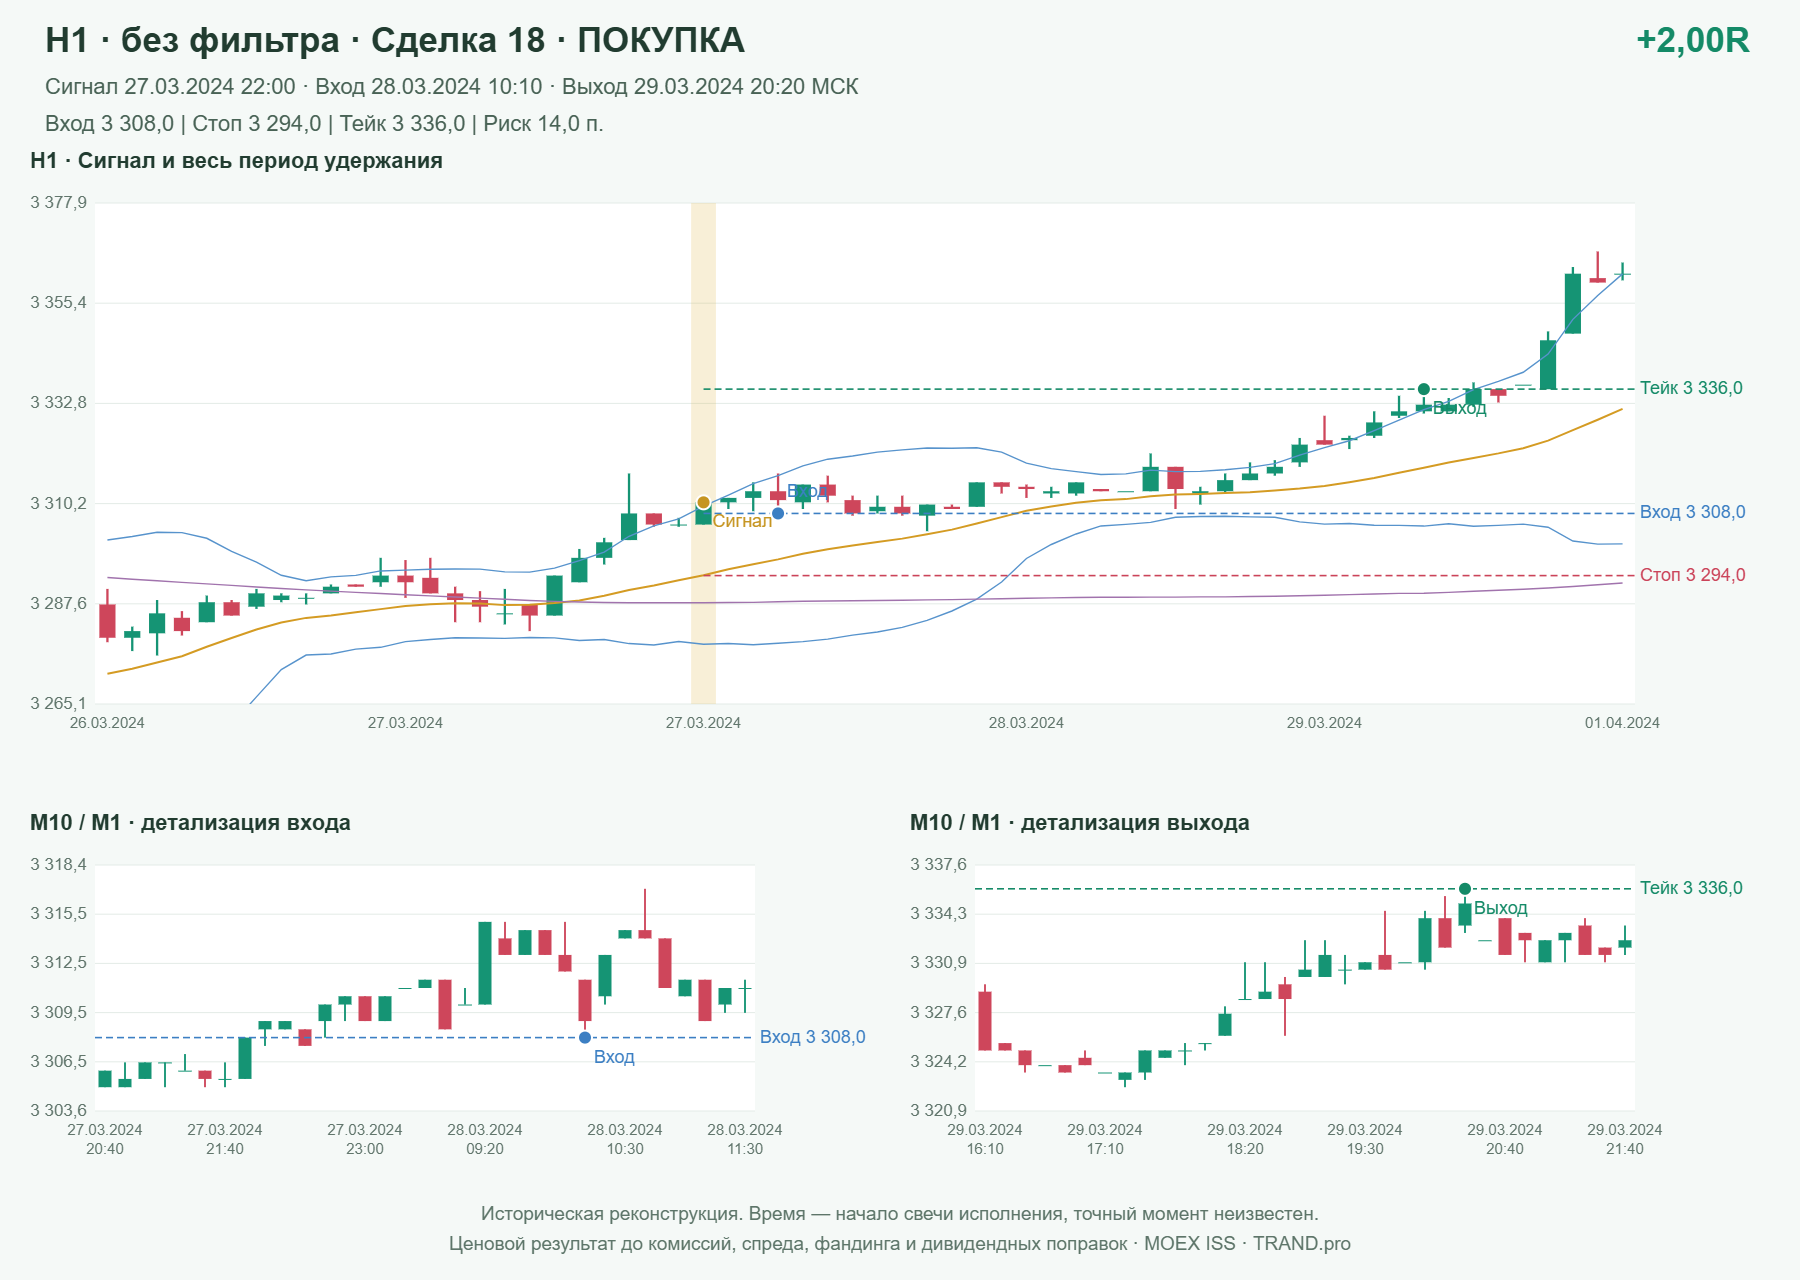Click the 'Тейк 3 336,0' label beside H1 chart

(x=1691, y=388)
